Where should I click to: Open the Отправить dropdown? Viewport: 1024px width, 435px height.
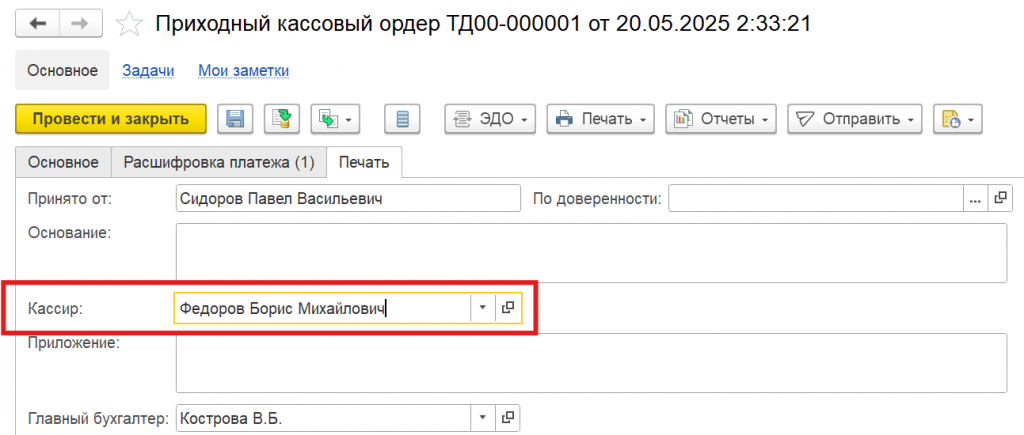855,119
